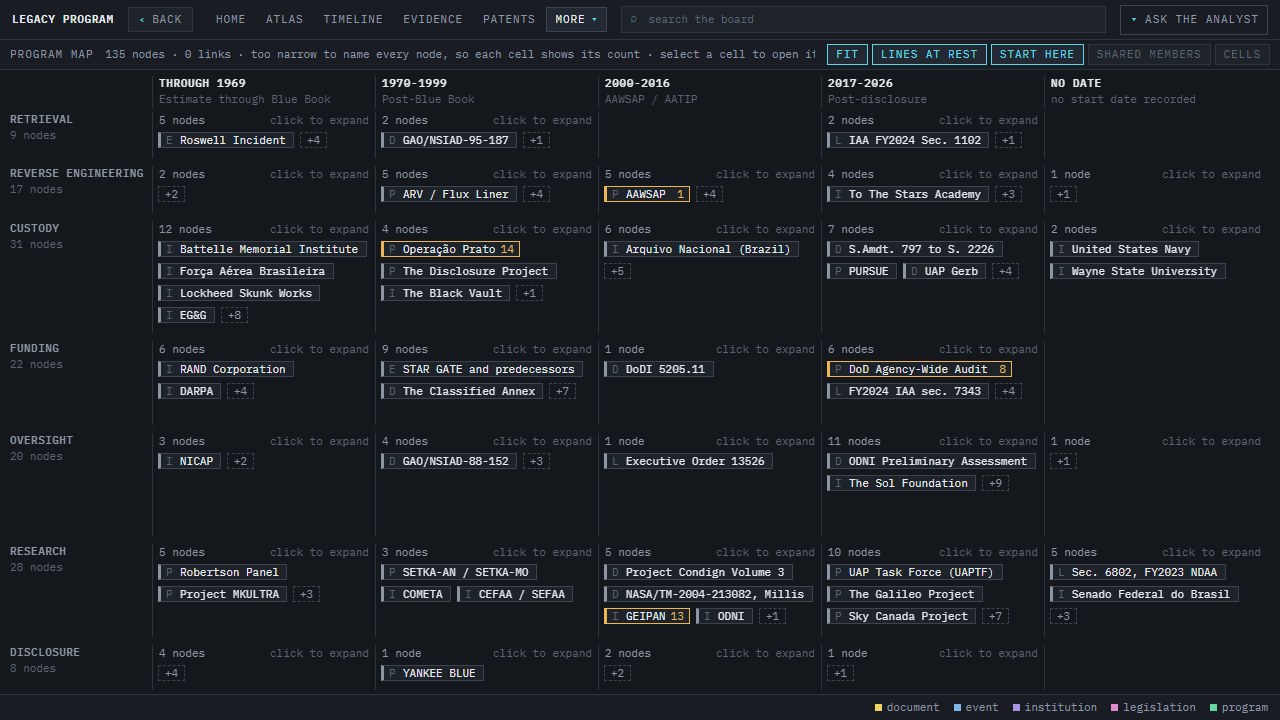This screenshot has height=720, width=1280.
Task: Expand the +7 chip next to The Classified Annex
Action: point(562,391)
